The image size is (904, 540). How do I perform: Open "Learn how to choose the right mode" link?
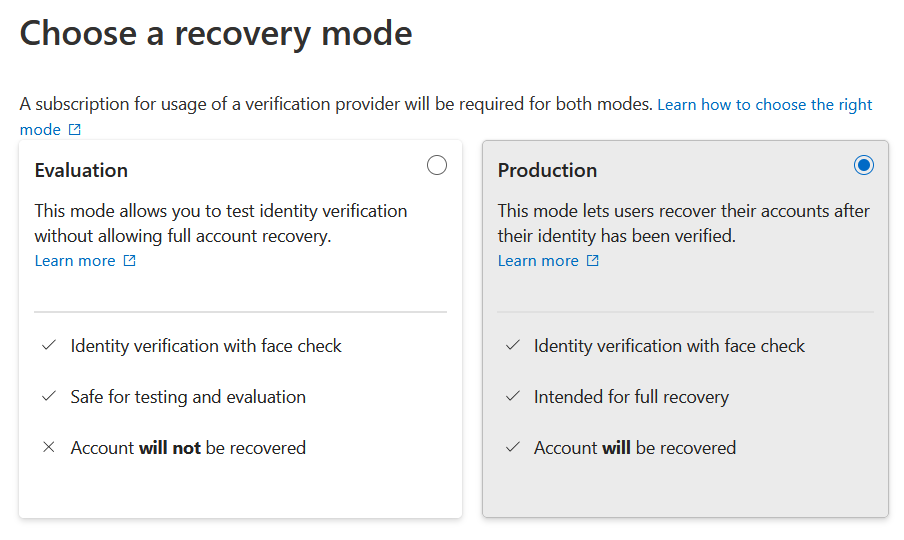(764, 105)
